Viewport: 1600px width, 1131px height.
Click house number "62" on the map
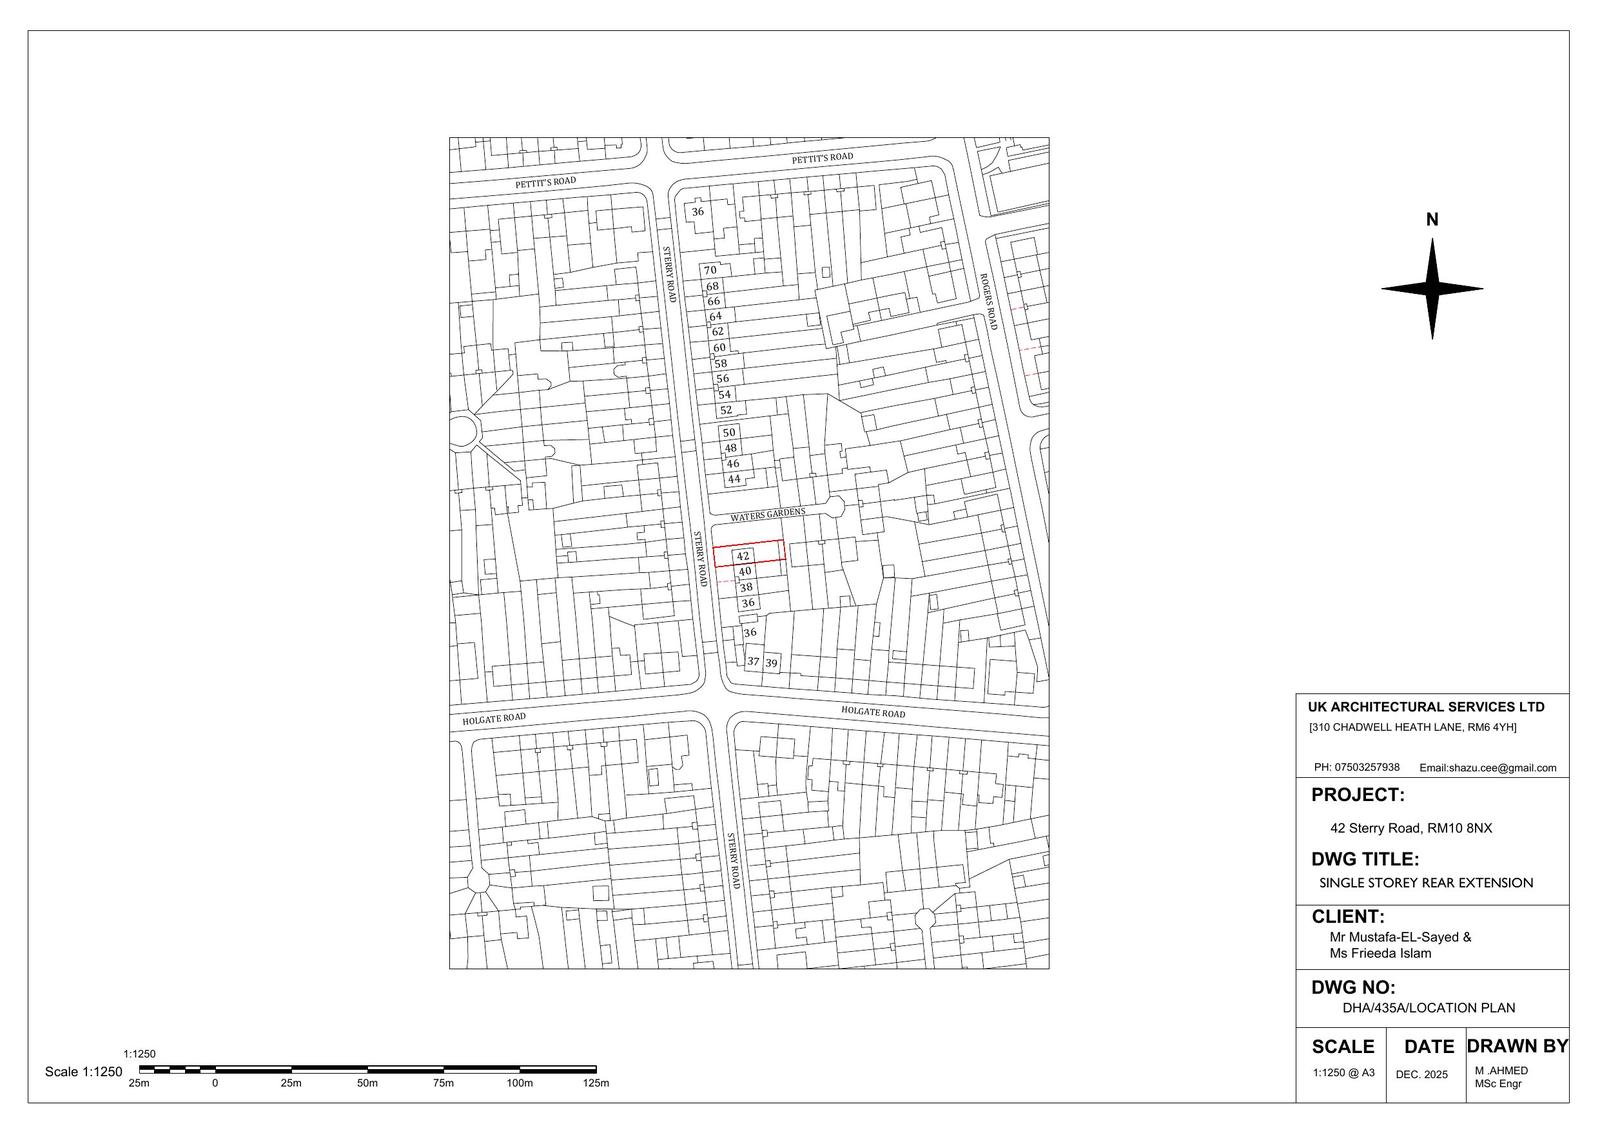[717, 332]
